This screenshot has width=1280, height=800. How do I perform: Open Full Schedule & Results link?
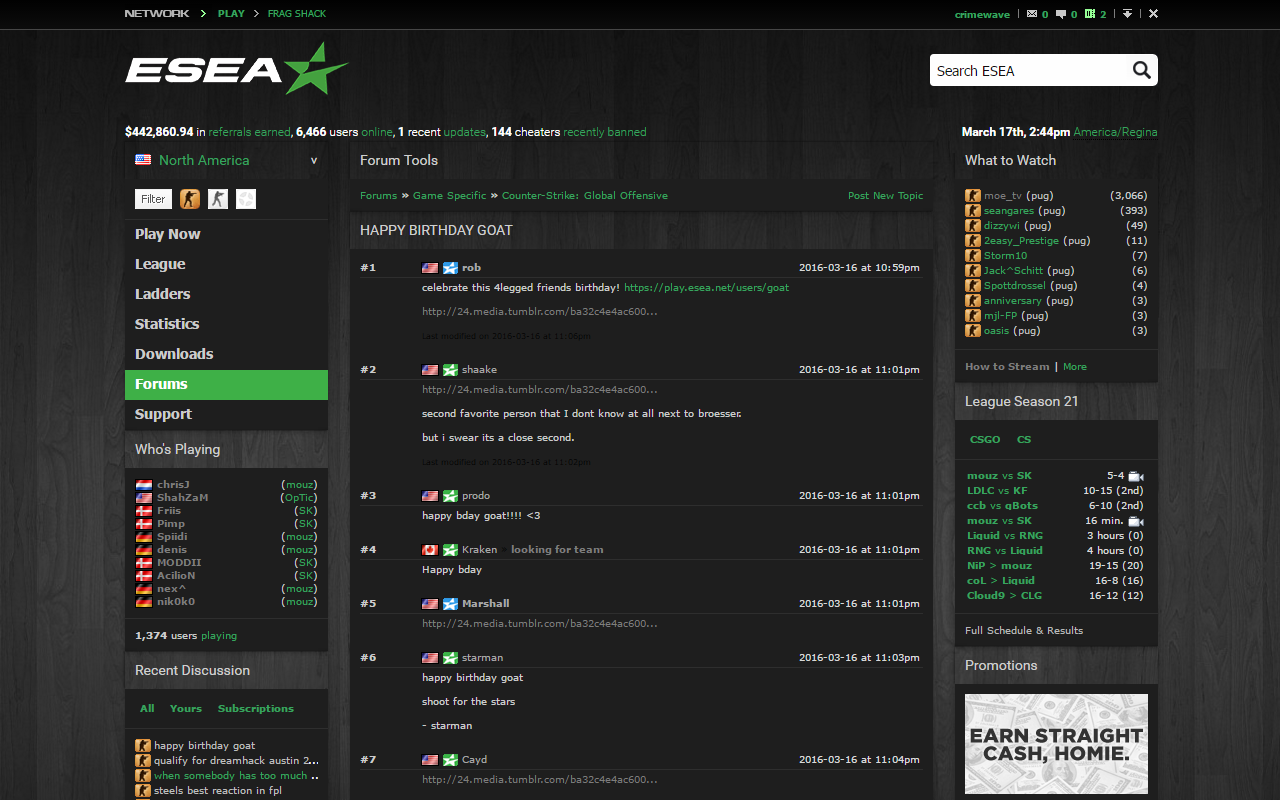(x=1024, y=631)
